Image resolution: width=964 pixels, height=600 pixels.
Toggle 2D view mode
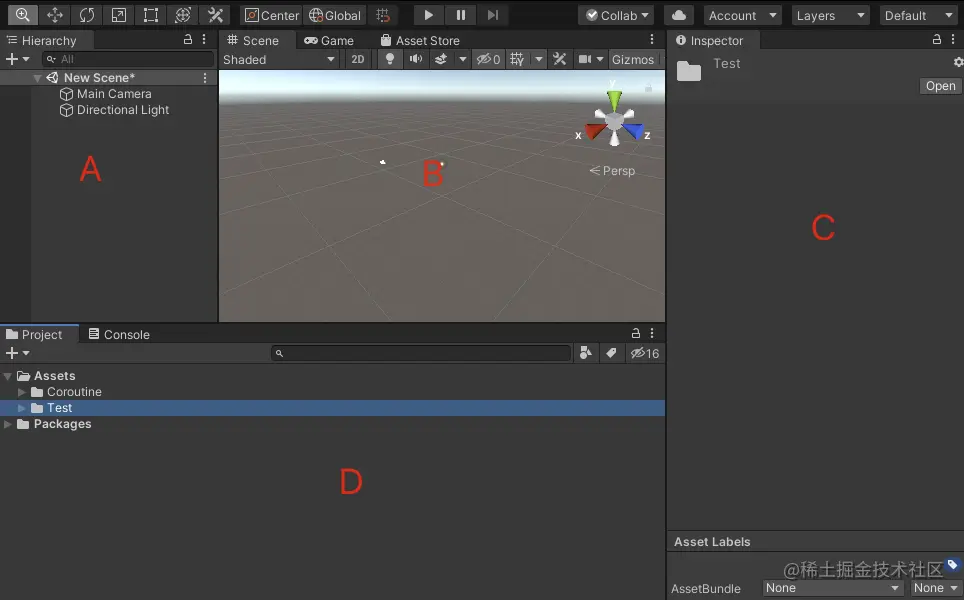358,60
